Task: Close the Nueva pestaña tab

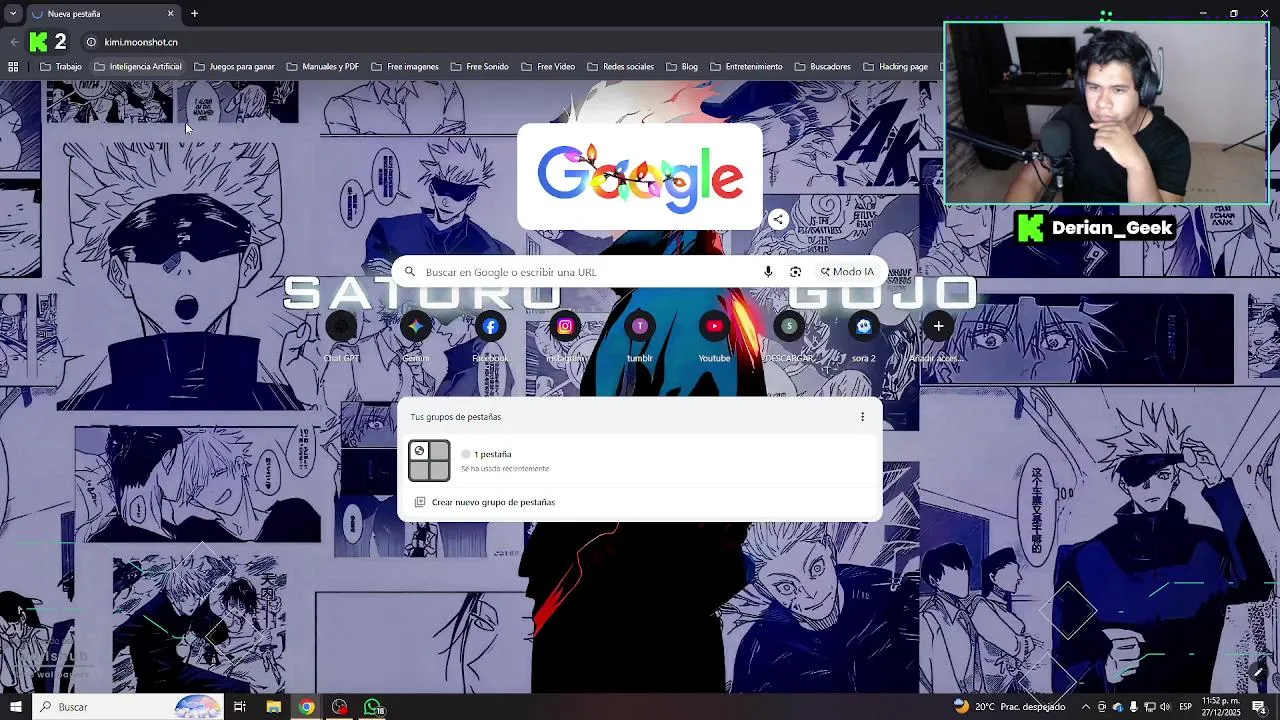Action: pyautogui.click(x=170, y=14)
